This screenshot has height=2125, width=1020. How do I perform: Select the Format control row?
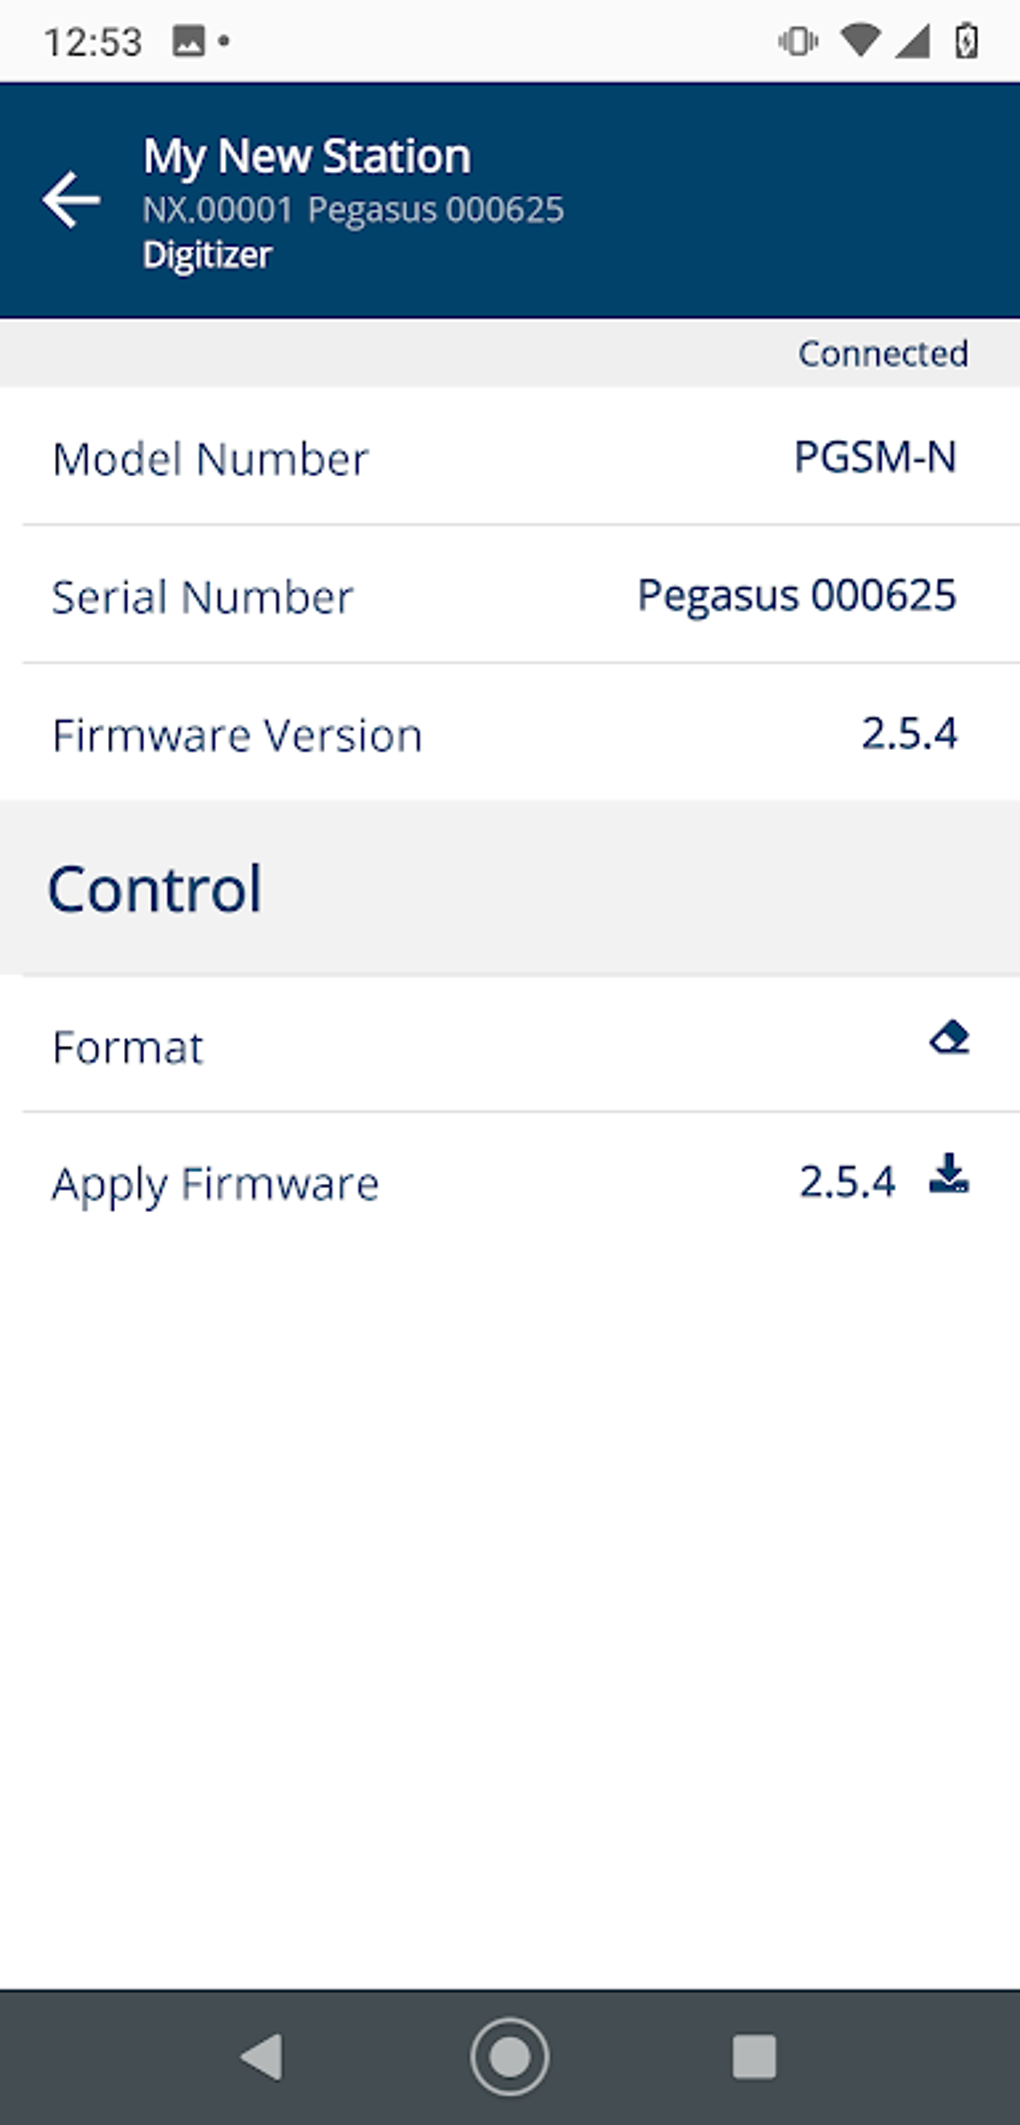coord(510,1046)
